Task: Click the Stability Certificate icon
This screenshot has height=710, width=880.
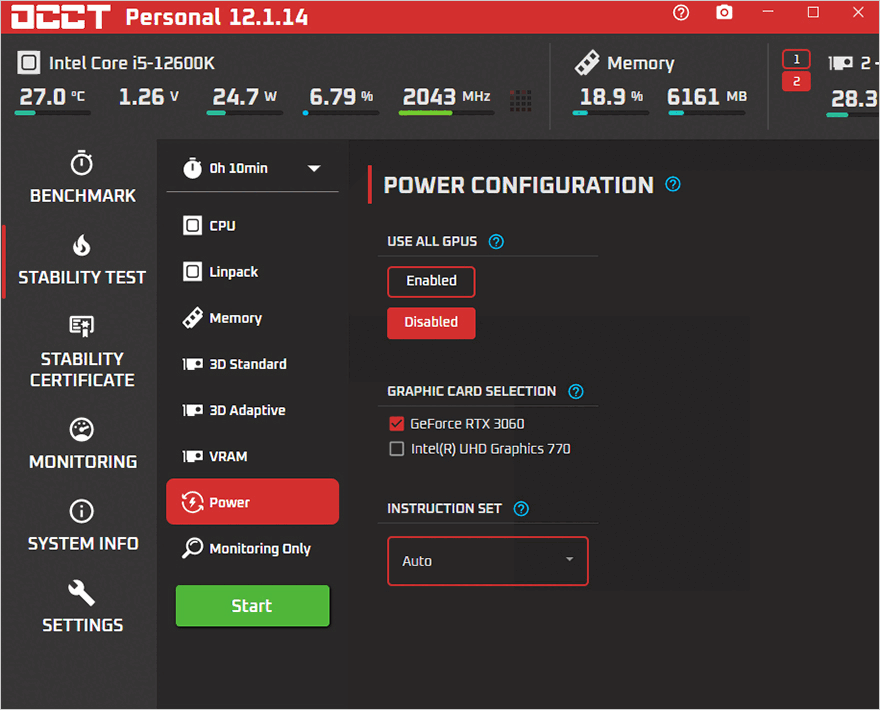Action: tap(82, 326)
